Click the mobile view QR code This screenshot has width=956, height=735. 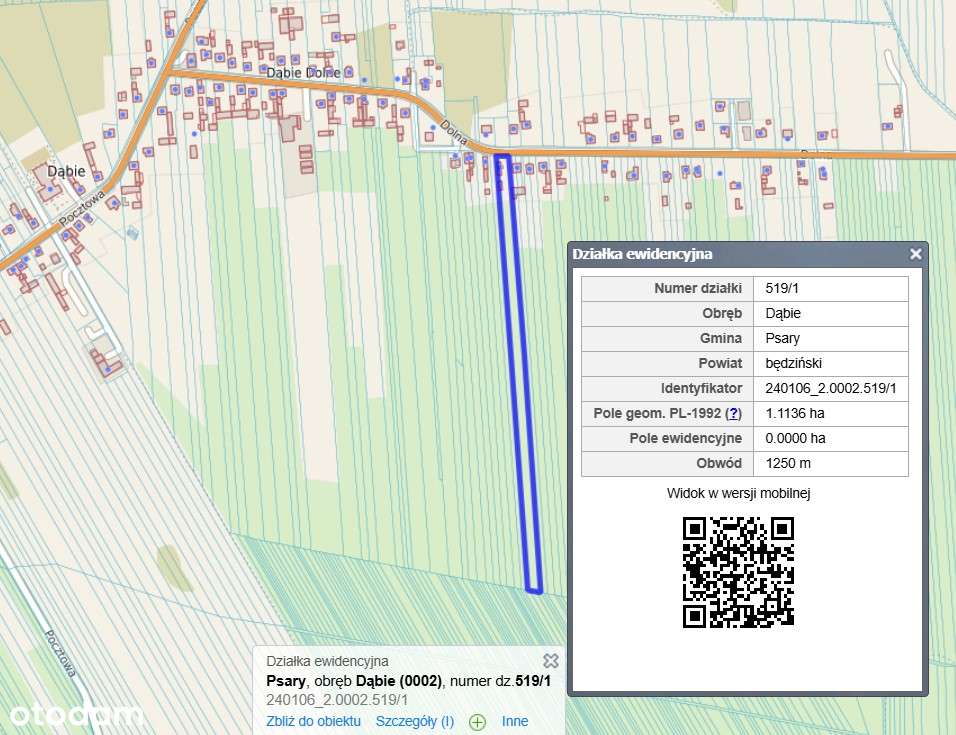coord(738,572)
